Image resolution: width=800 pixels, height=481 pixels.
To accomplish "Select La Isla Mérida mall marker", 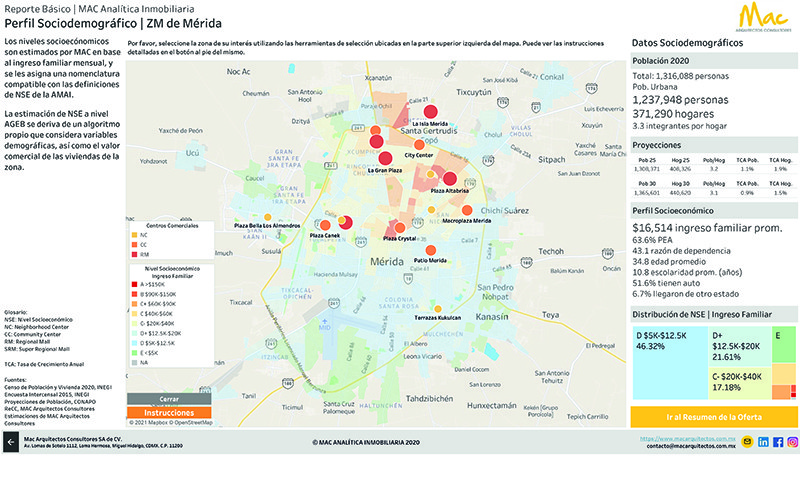I will point(431,112).
